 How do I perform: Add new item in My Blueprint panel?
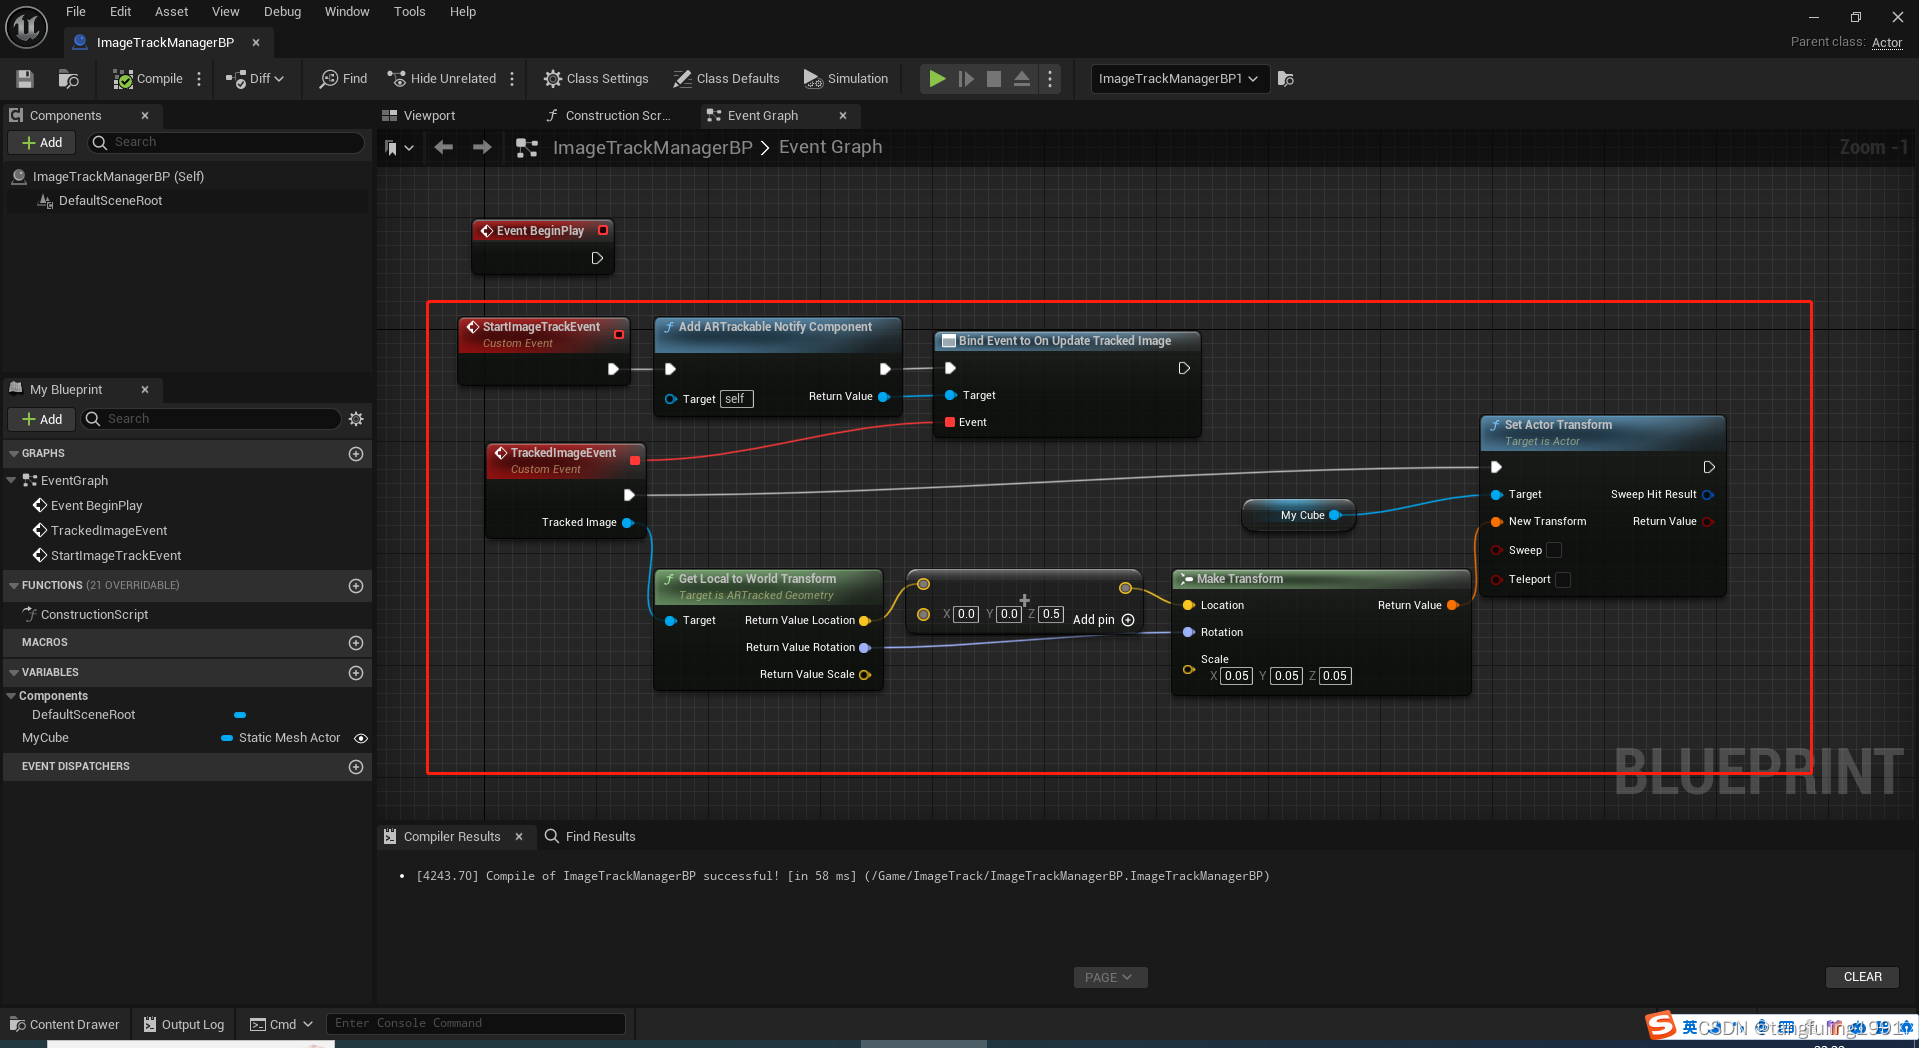click(42, 419)
